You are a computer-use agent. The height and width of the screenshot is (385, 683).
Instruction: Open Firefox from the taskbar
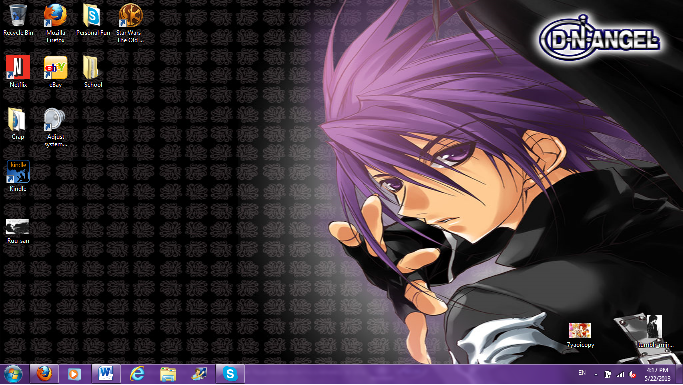[44, 374]
